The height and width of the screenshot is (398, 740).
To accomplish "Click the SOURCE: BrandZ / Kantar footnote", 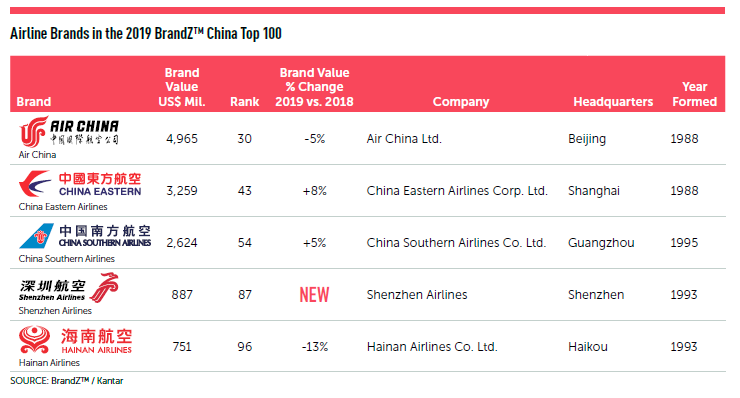I will [x=67, y=381].
